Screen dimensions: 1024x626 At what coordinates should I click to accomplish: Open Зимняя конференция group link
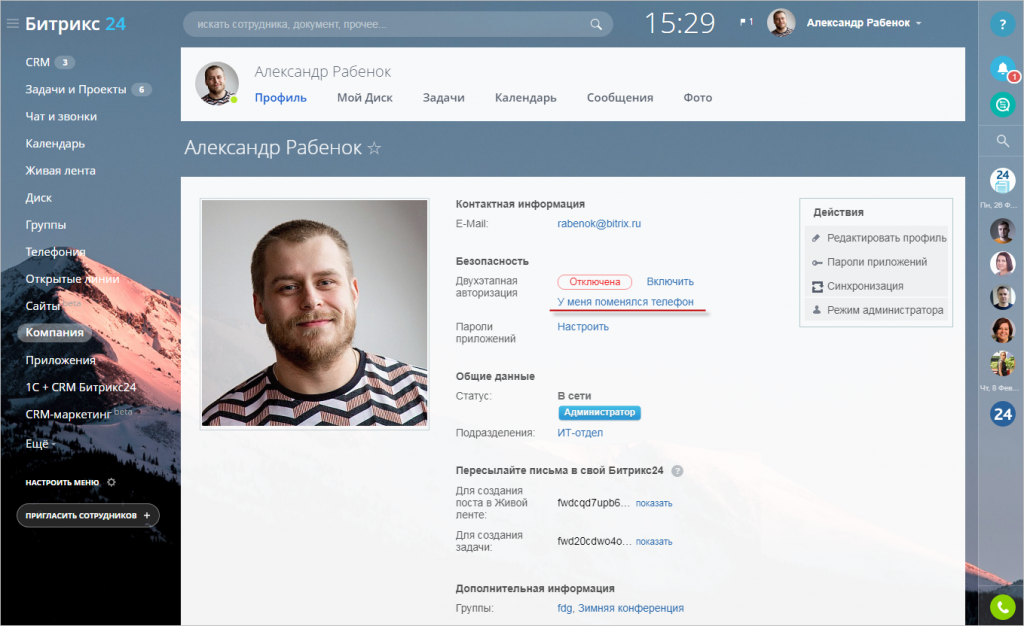click(x=631, y=608)
